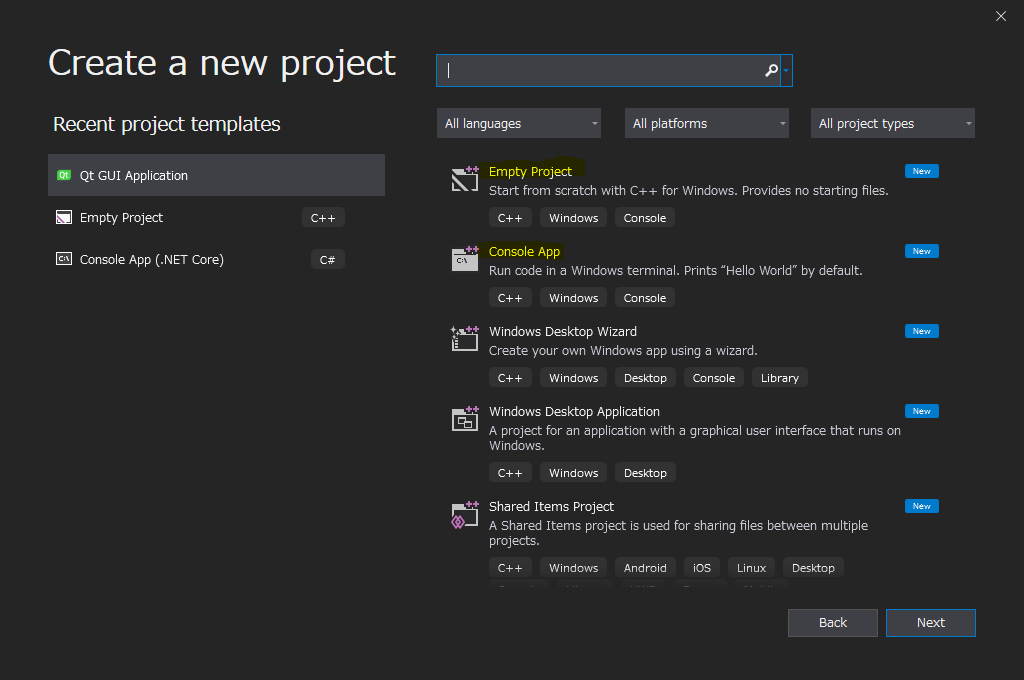The image size is (1024, 680).
Task: Select recent Empty Project C++ template
Action: click(216, 218)
